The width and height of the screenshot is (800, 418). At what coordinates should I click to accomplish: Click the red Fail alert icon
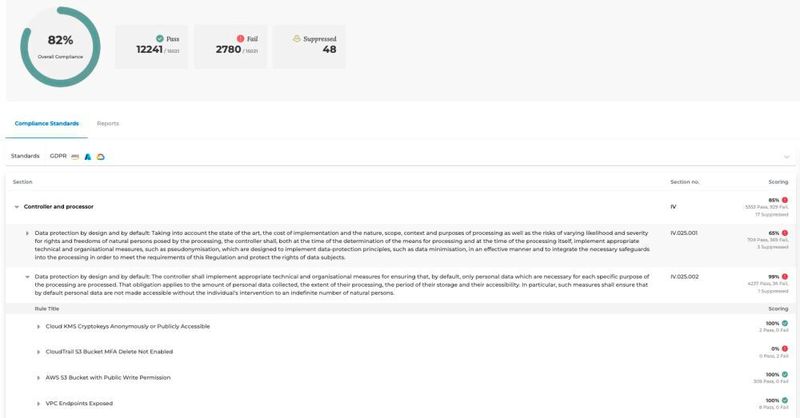(240, 39)
